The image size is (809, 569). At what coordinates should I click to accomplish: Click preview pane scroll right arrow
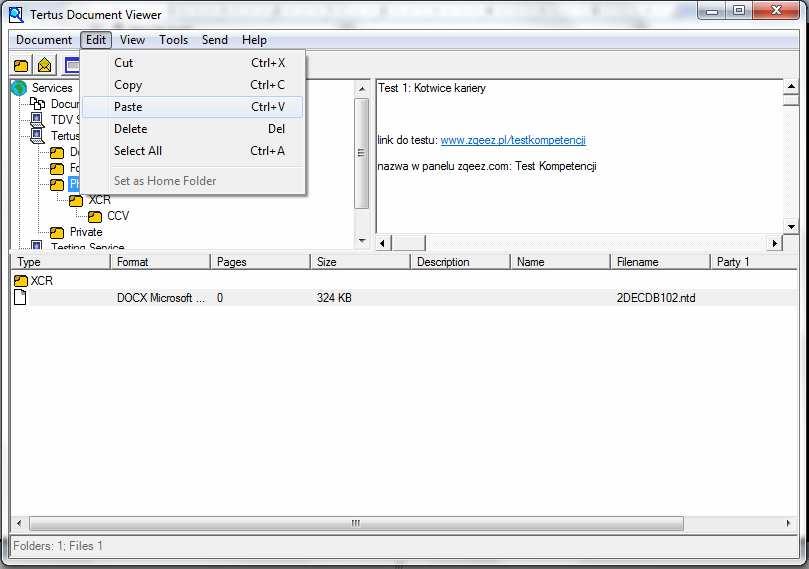click(x=774, y=243)
